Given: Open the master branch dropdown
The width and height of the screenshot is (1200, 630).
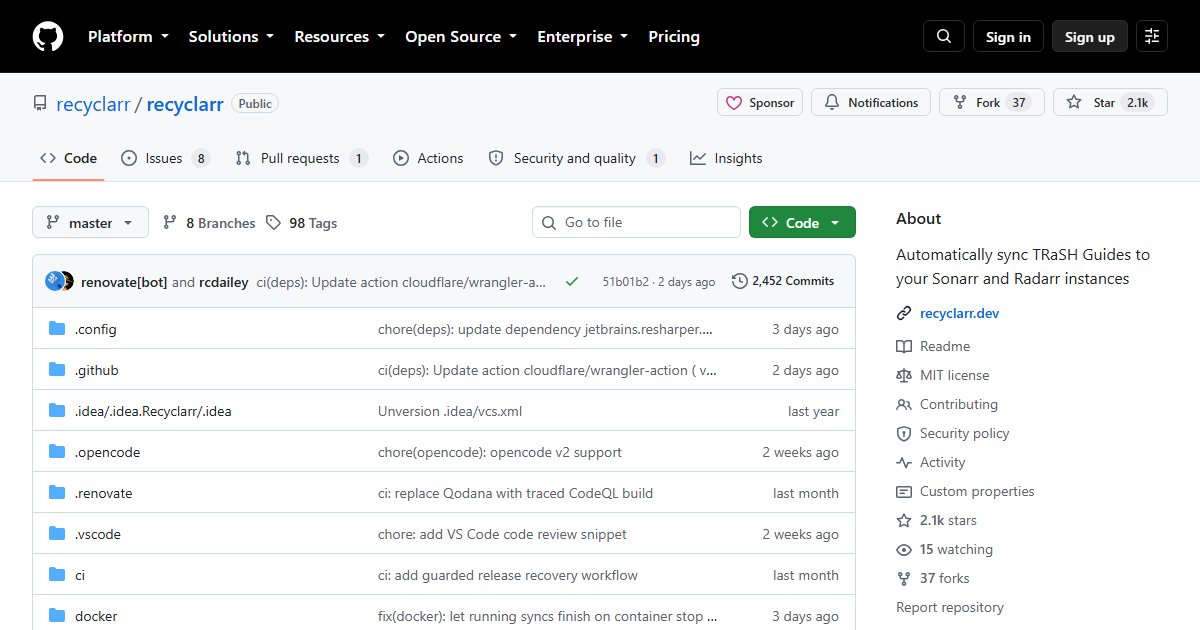Looking at the screenshot, I should click(x=90, y=223).
